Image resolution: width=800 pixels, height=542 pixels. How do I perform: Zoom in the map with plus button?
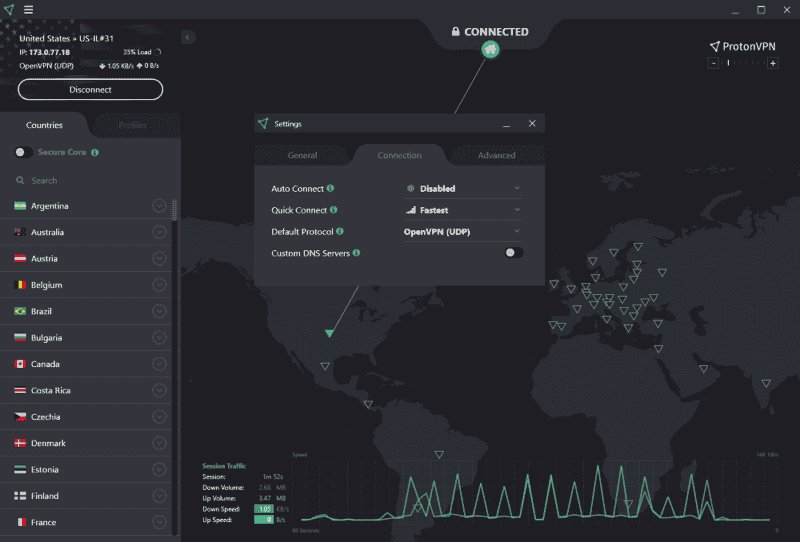coord(773,63)
